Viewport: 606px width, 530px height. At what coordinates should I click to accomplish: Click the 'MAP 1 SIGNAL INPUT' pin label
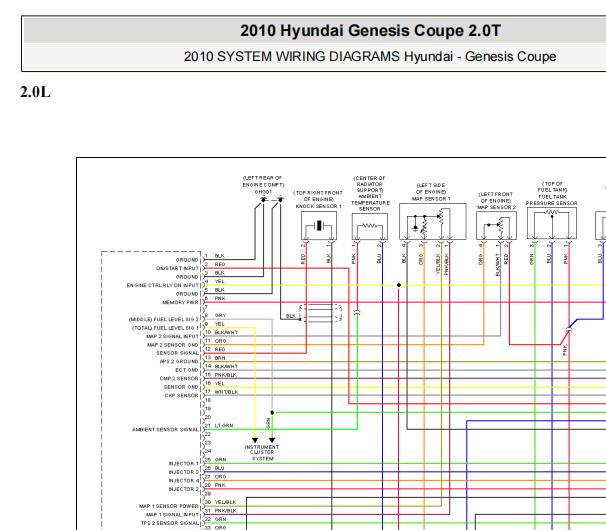pos(172,515)
